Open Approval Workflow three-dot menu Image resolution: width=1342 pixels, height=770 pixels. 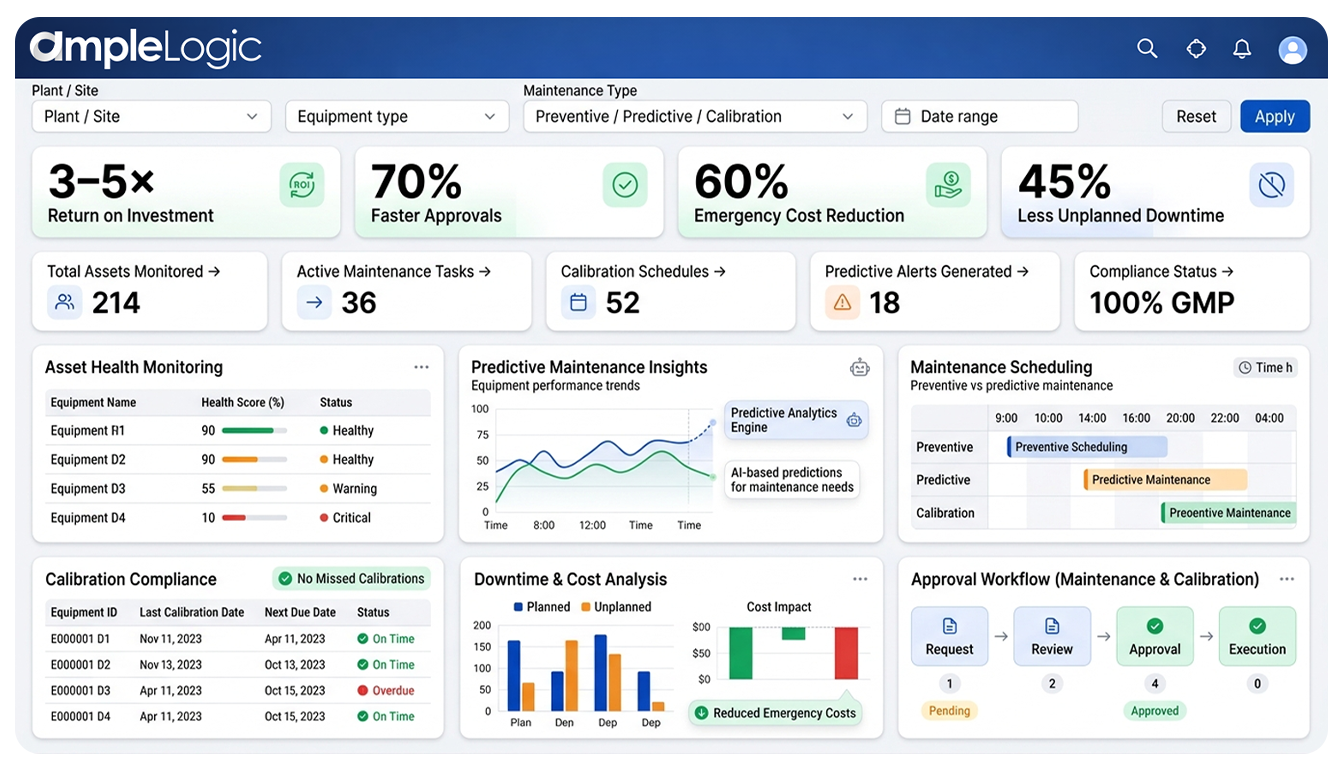[1286, 579]
